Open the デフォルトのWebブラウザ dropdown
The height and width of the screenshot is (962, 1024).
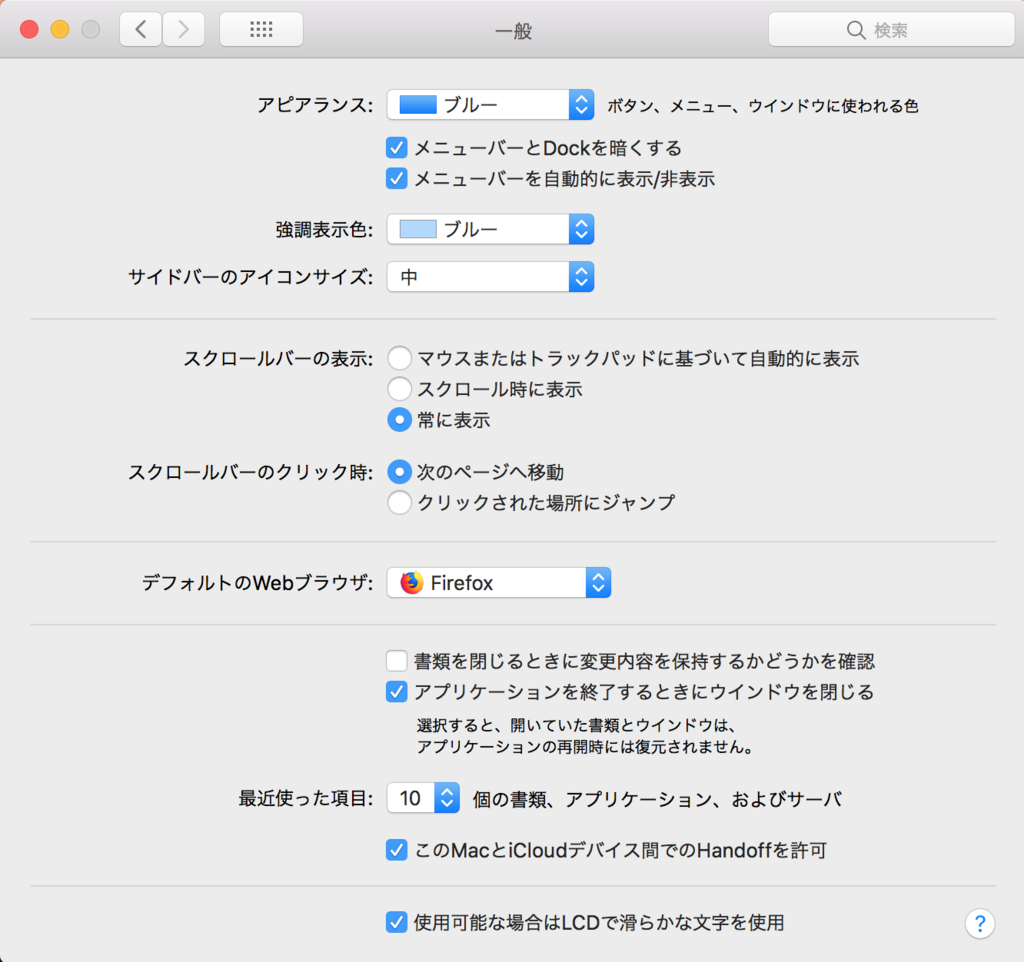[498, 583]
